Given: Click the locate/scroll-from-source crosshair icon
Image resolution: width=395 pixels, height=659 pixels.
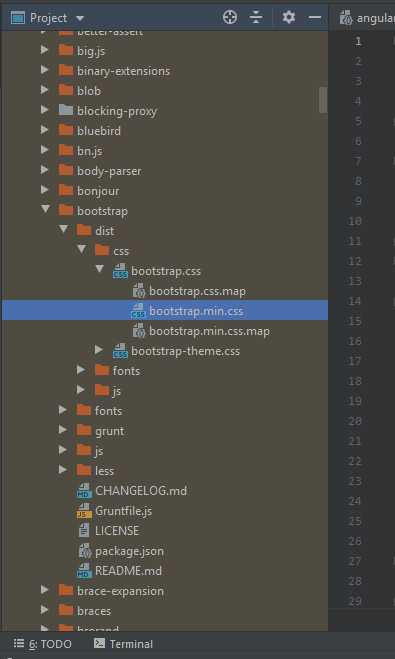Looking at the screenshot, I should pyautogui.click(x=230, y=18).
